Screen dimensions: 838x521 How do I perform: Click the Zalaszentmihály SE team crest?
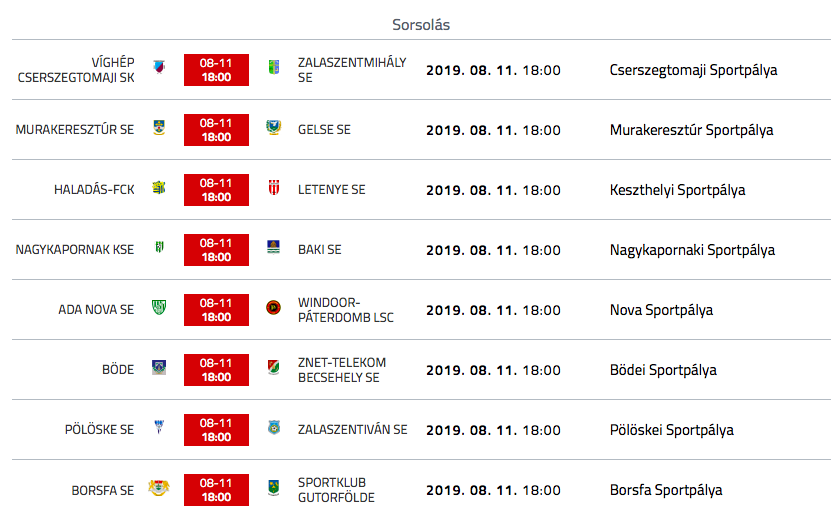click(274, 67)
